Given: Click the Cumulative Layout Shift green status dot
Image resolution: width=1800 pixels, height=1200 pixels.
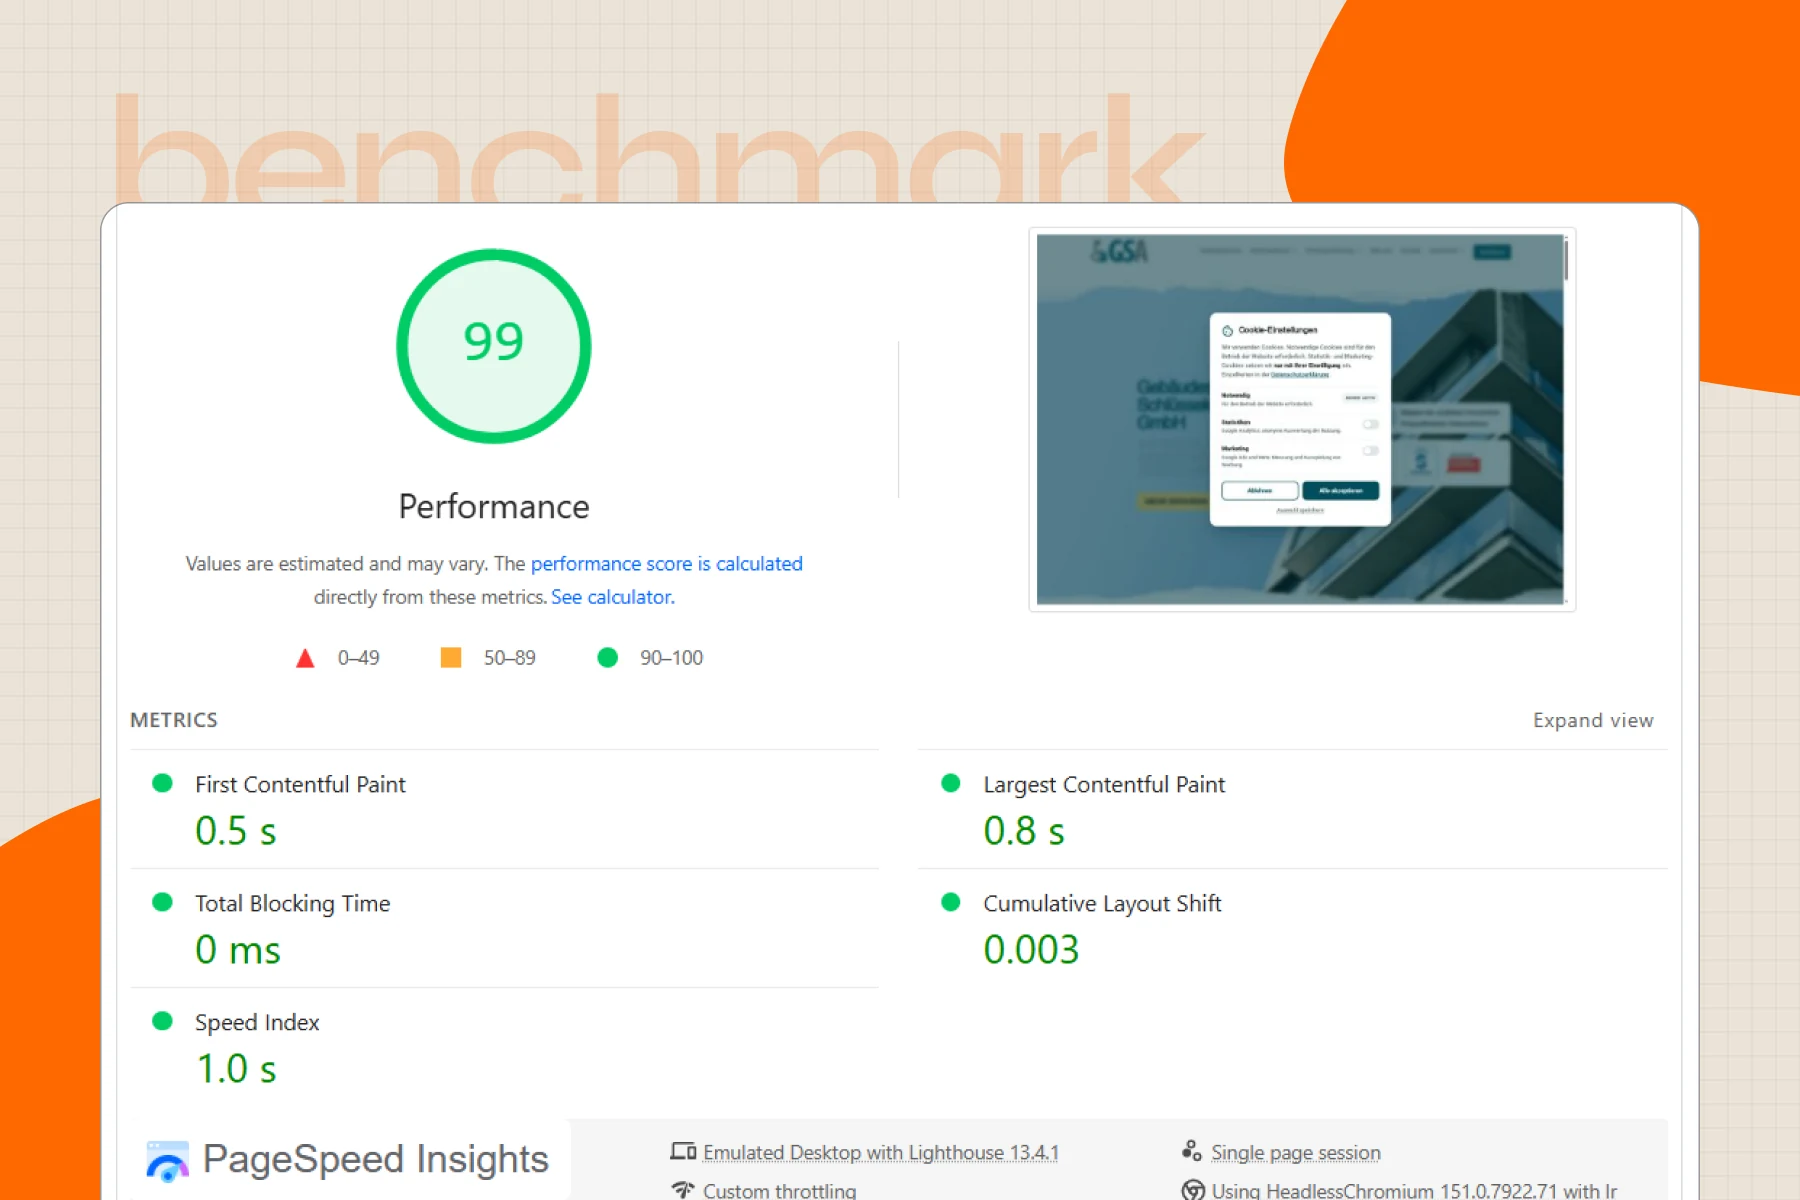Looking at the screenshot, I should pyautogui.click(x=951, y=902).
